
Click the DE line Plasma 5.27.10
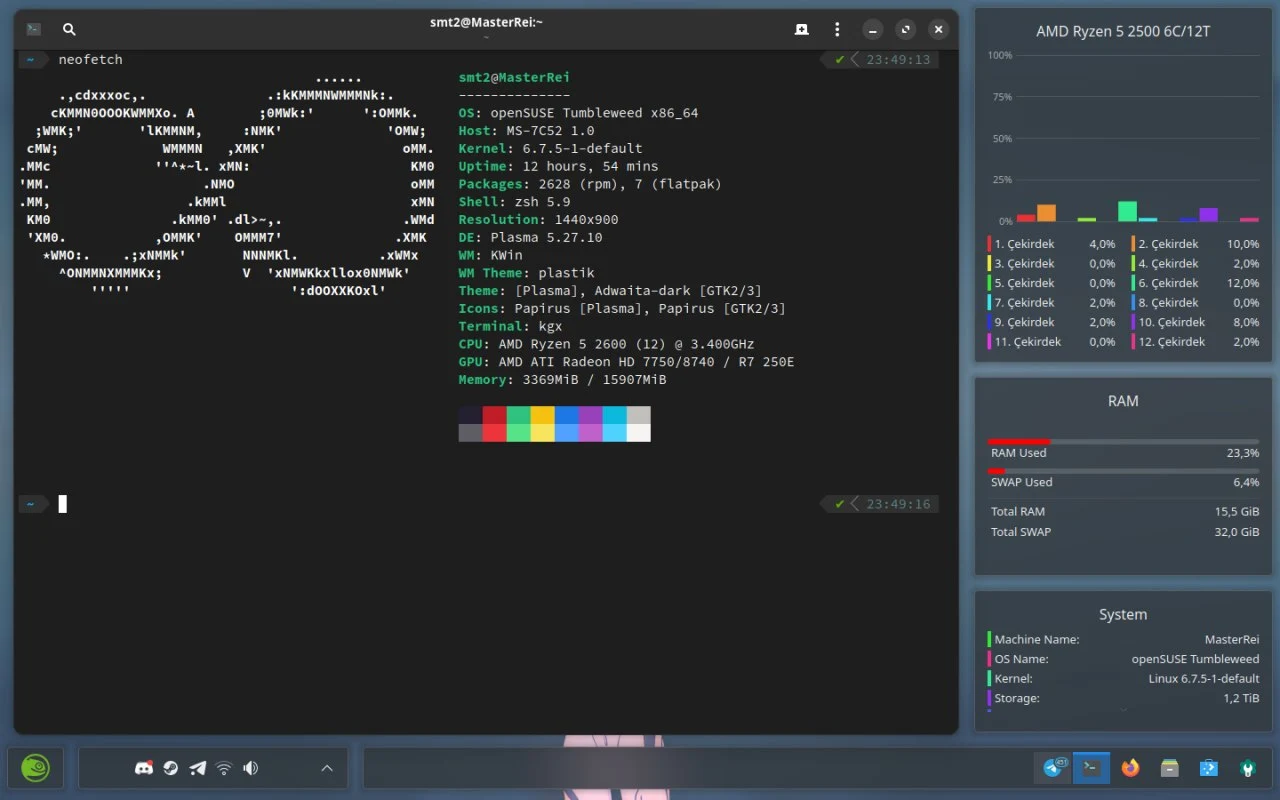[x=530, y=238]
